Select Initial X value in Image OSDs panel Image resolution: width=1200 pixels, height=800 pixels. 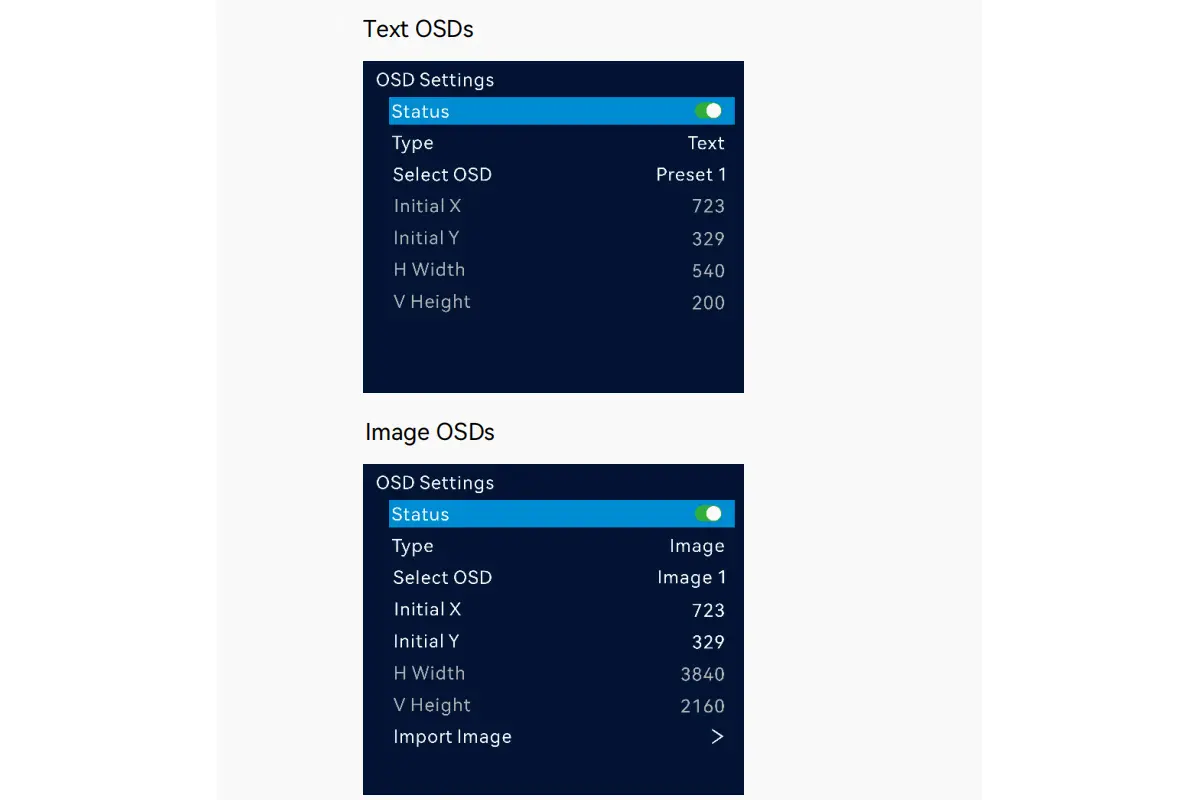coord(708,610)
